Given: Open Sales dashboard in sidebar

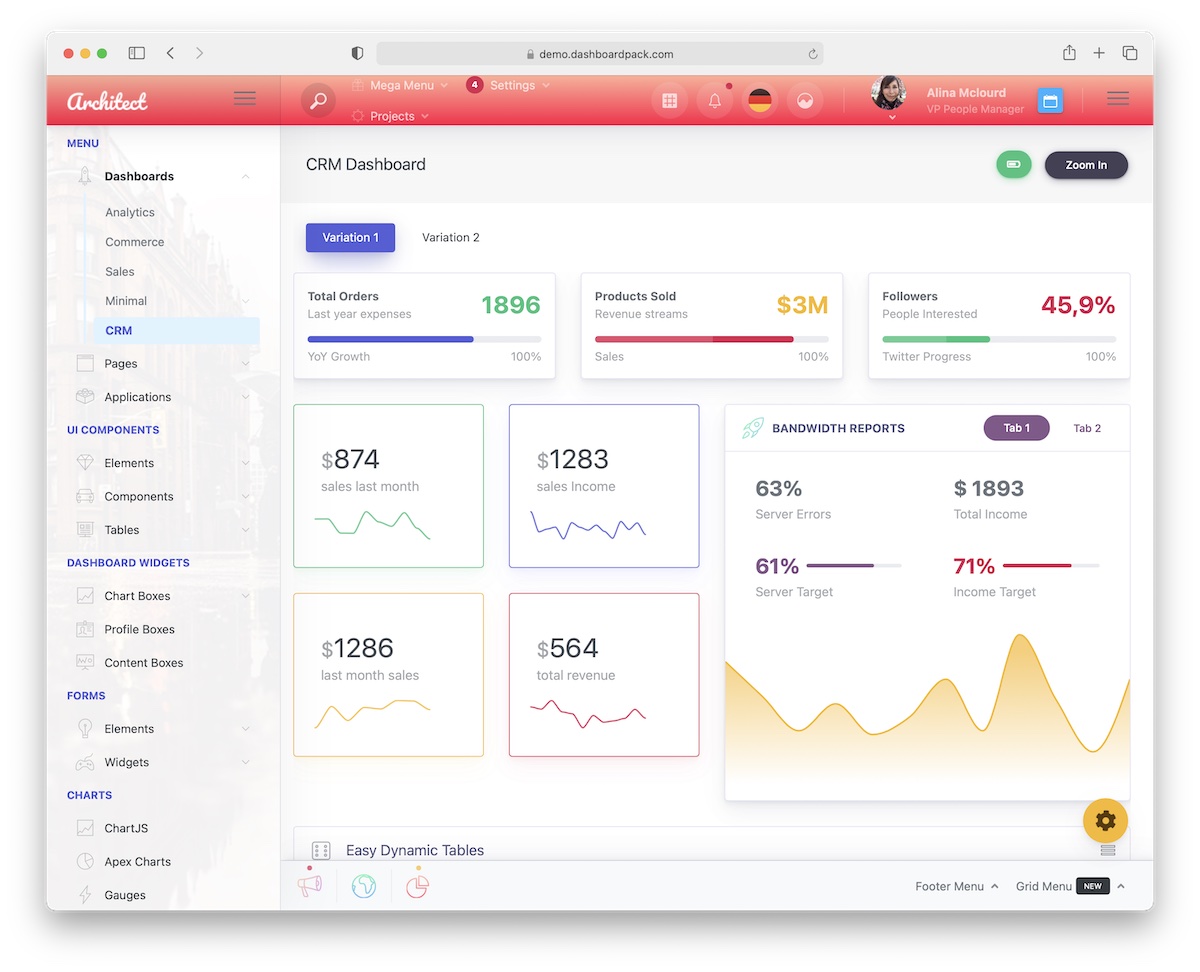Looking at the screenshot, I should [x=120, y=271].
